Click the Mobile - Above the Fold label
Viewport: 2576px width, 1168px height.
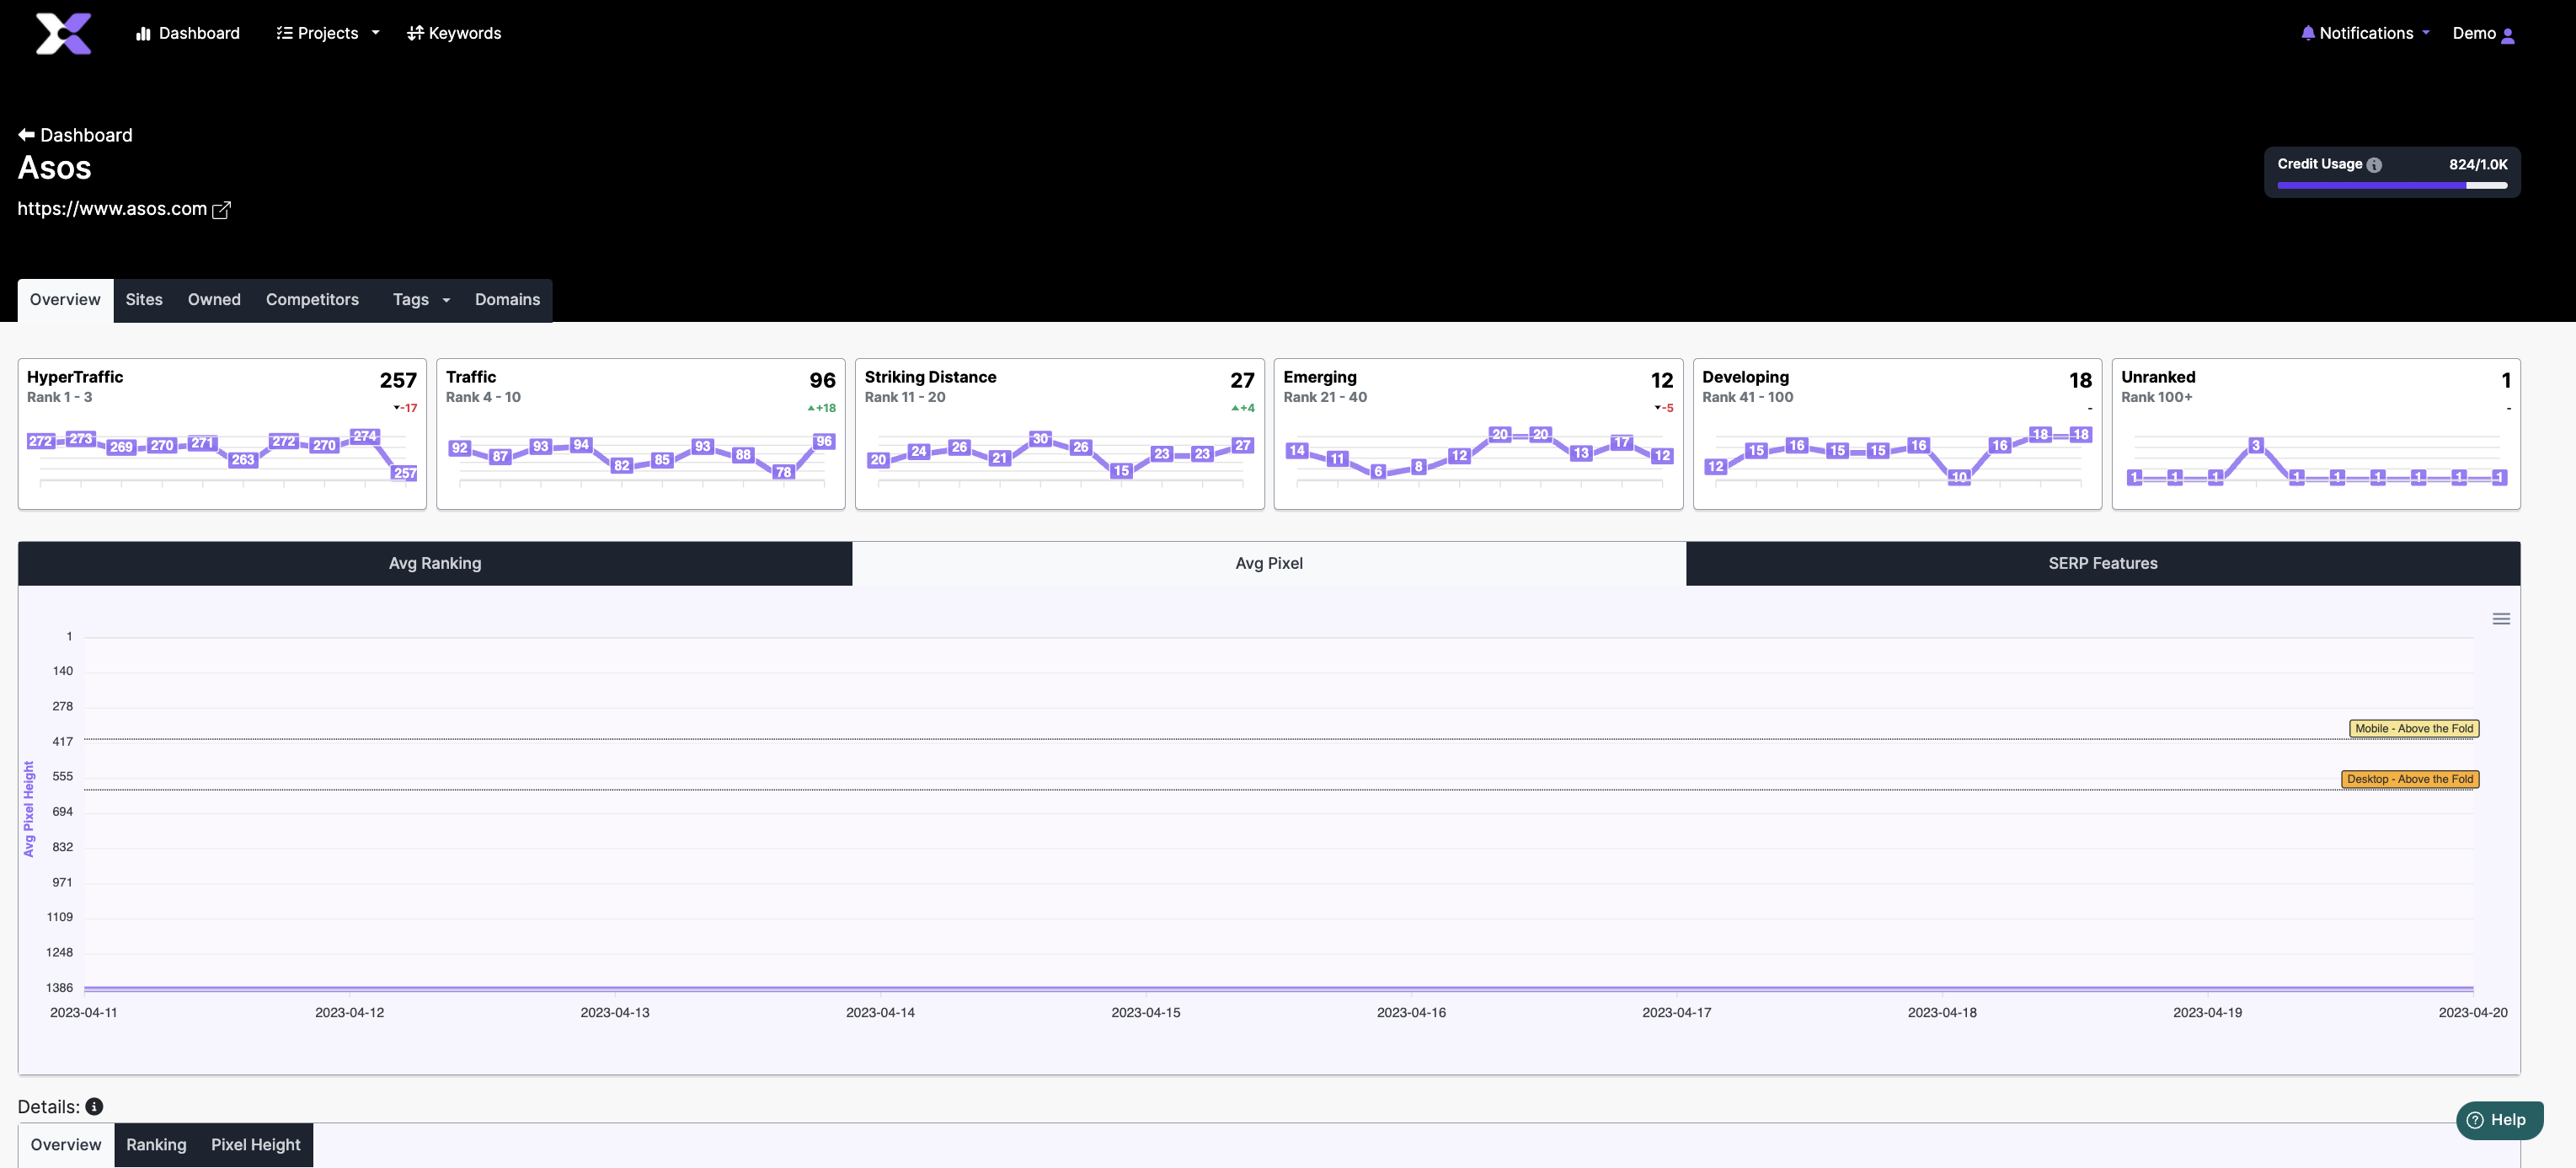pyautogui.click(x=2413, y=729)
